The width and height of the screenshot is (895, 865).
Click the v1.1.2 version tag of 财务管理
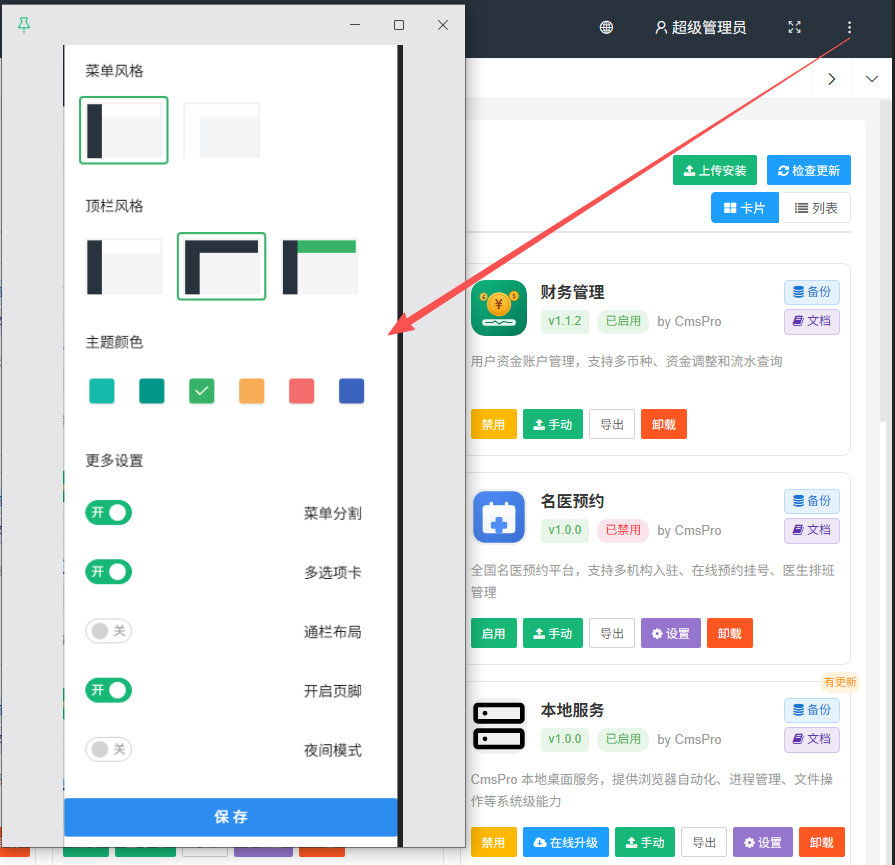565,321
